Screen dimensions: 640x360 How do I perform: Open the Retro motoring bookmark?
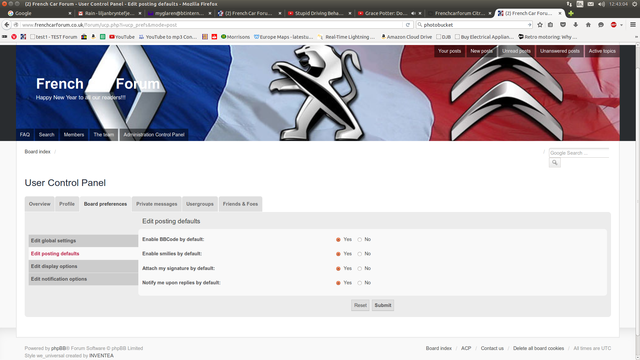(x=547, y=37)
